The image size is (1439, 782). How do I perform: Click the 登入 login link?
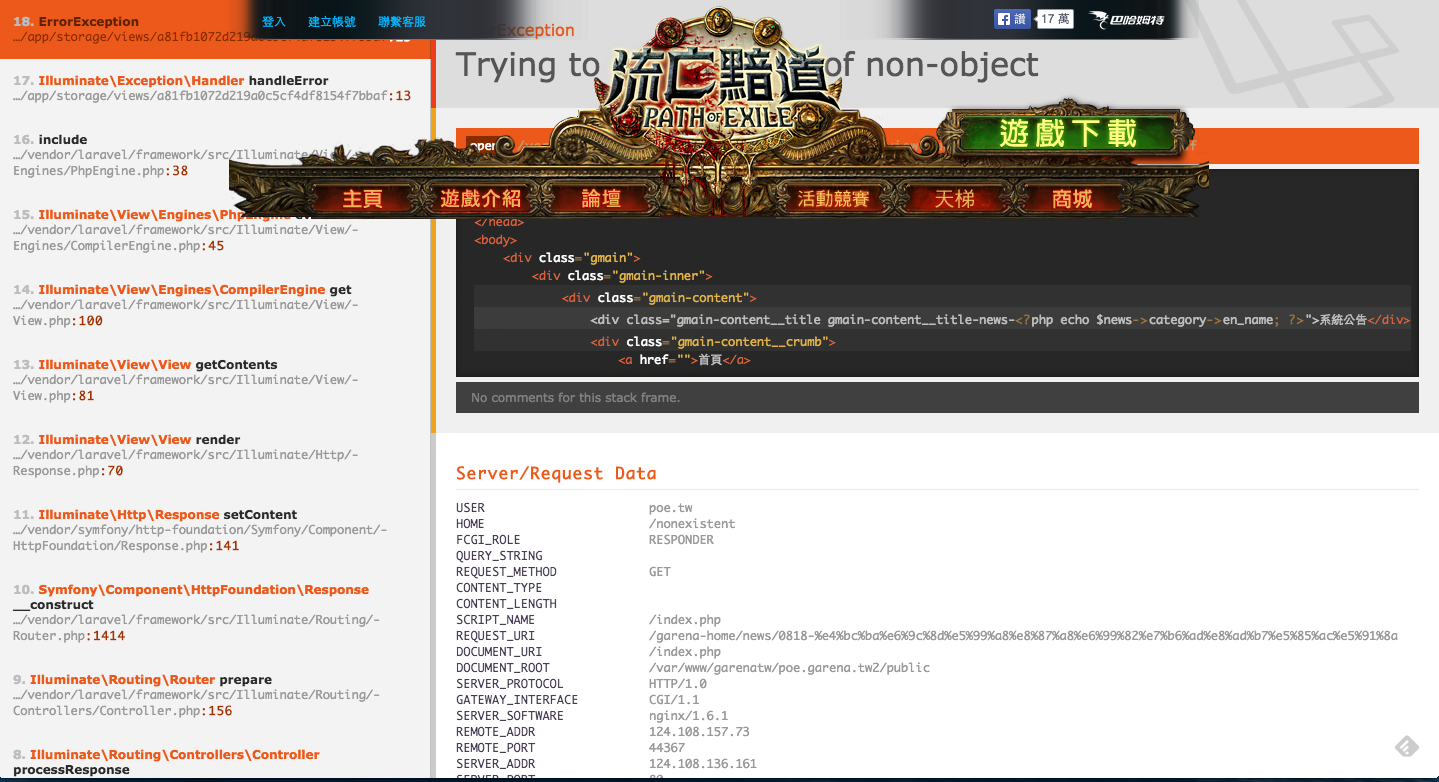coord(274,21)
